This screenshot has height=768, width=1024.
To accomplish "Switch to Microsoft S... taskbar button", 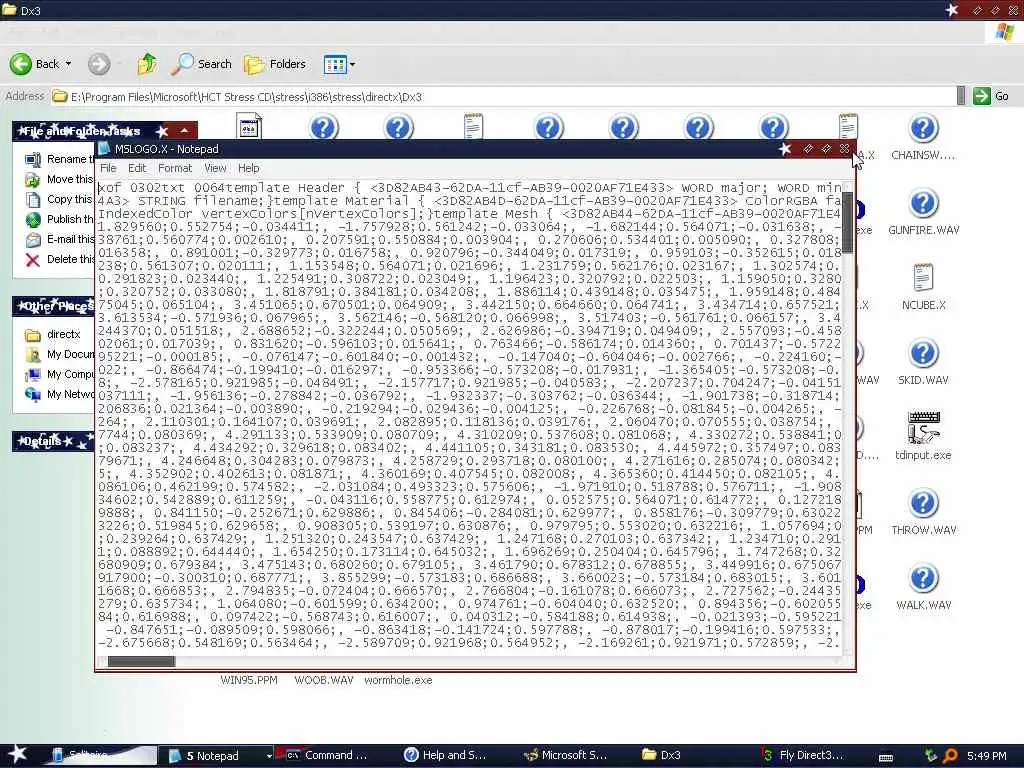I will tap(566, 756).
